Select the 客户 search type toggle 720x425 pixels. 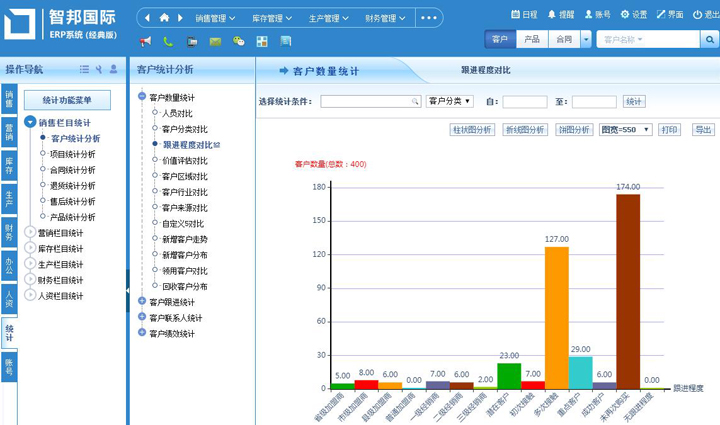[500, 40]
